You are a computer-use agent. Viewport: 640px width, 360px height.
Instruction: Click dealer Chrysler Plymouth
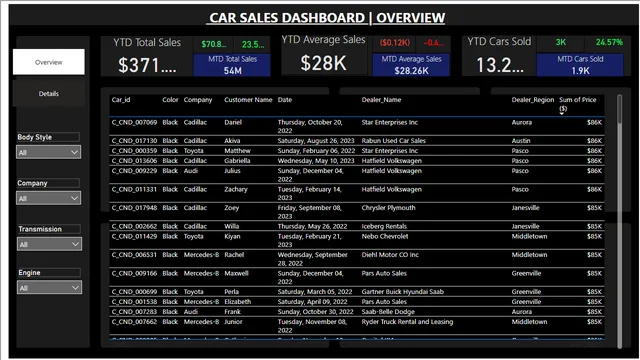pos(388,208)
